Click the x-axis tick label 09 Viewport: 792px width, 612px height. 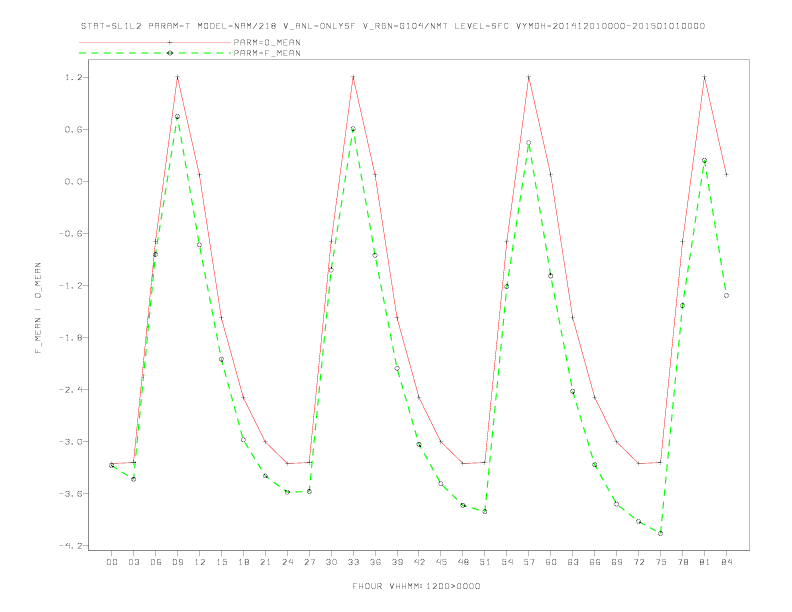tap(177, 562)
